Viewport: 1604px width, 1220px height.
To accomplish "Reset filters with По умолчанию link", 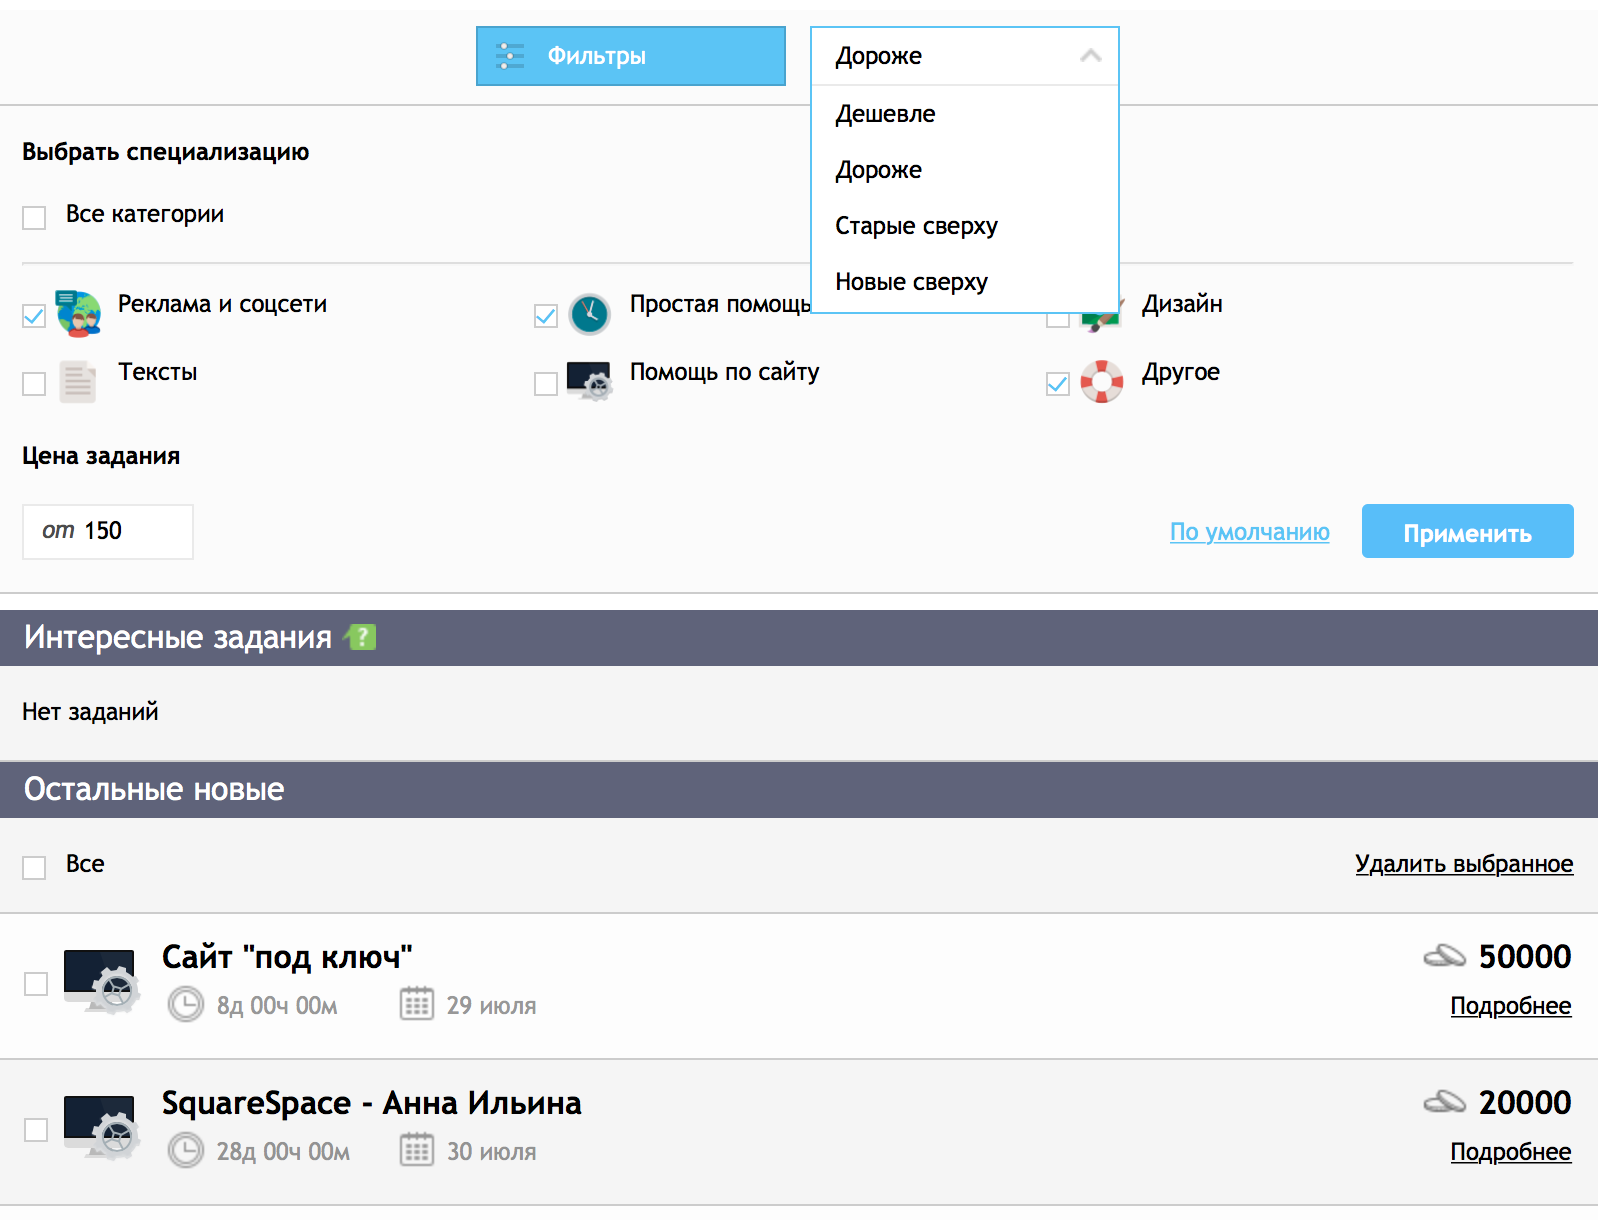I will 1249,532.
